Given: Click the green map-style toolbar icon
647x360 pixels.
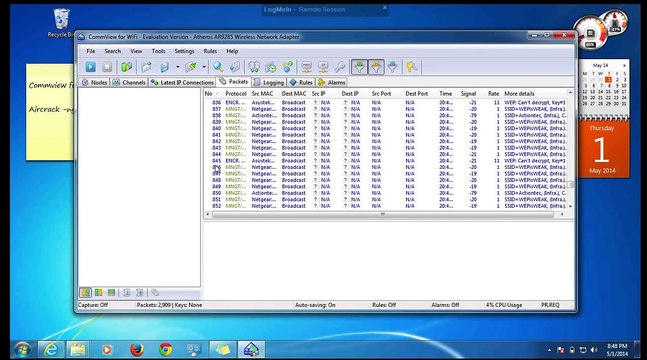Looking at the screenshot, I should pyautogui.click(x=126, y=67).
